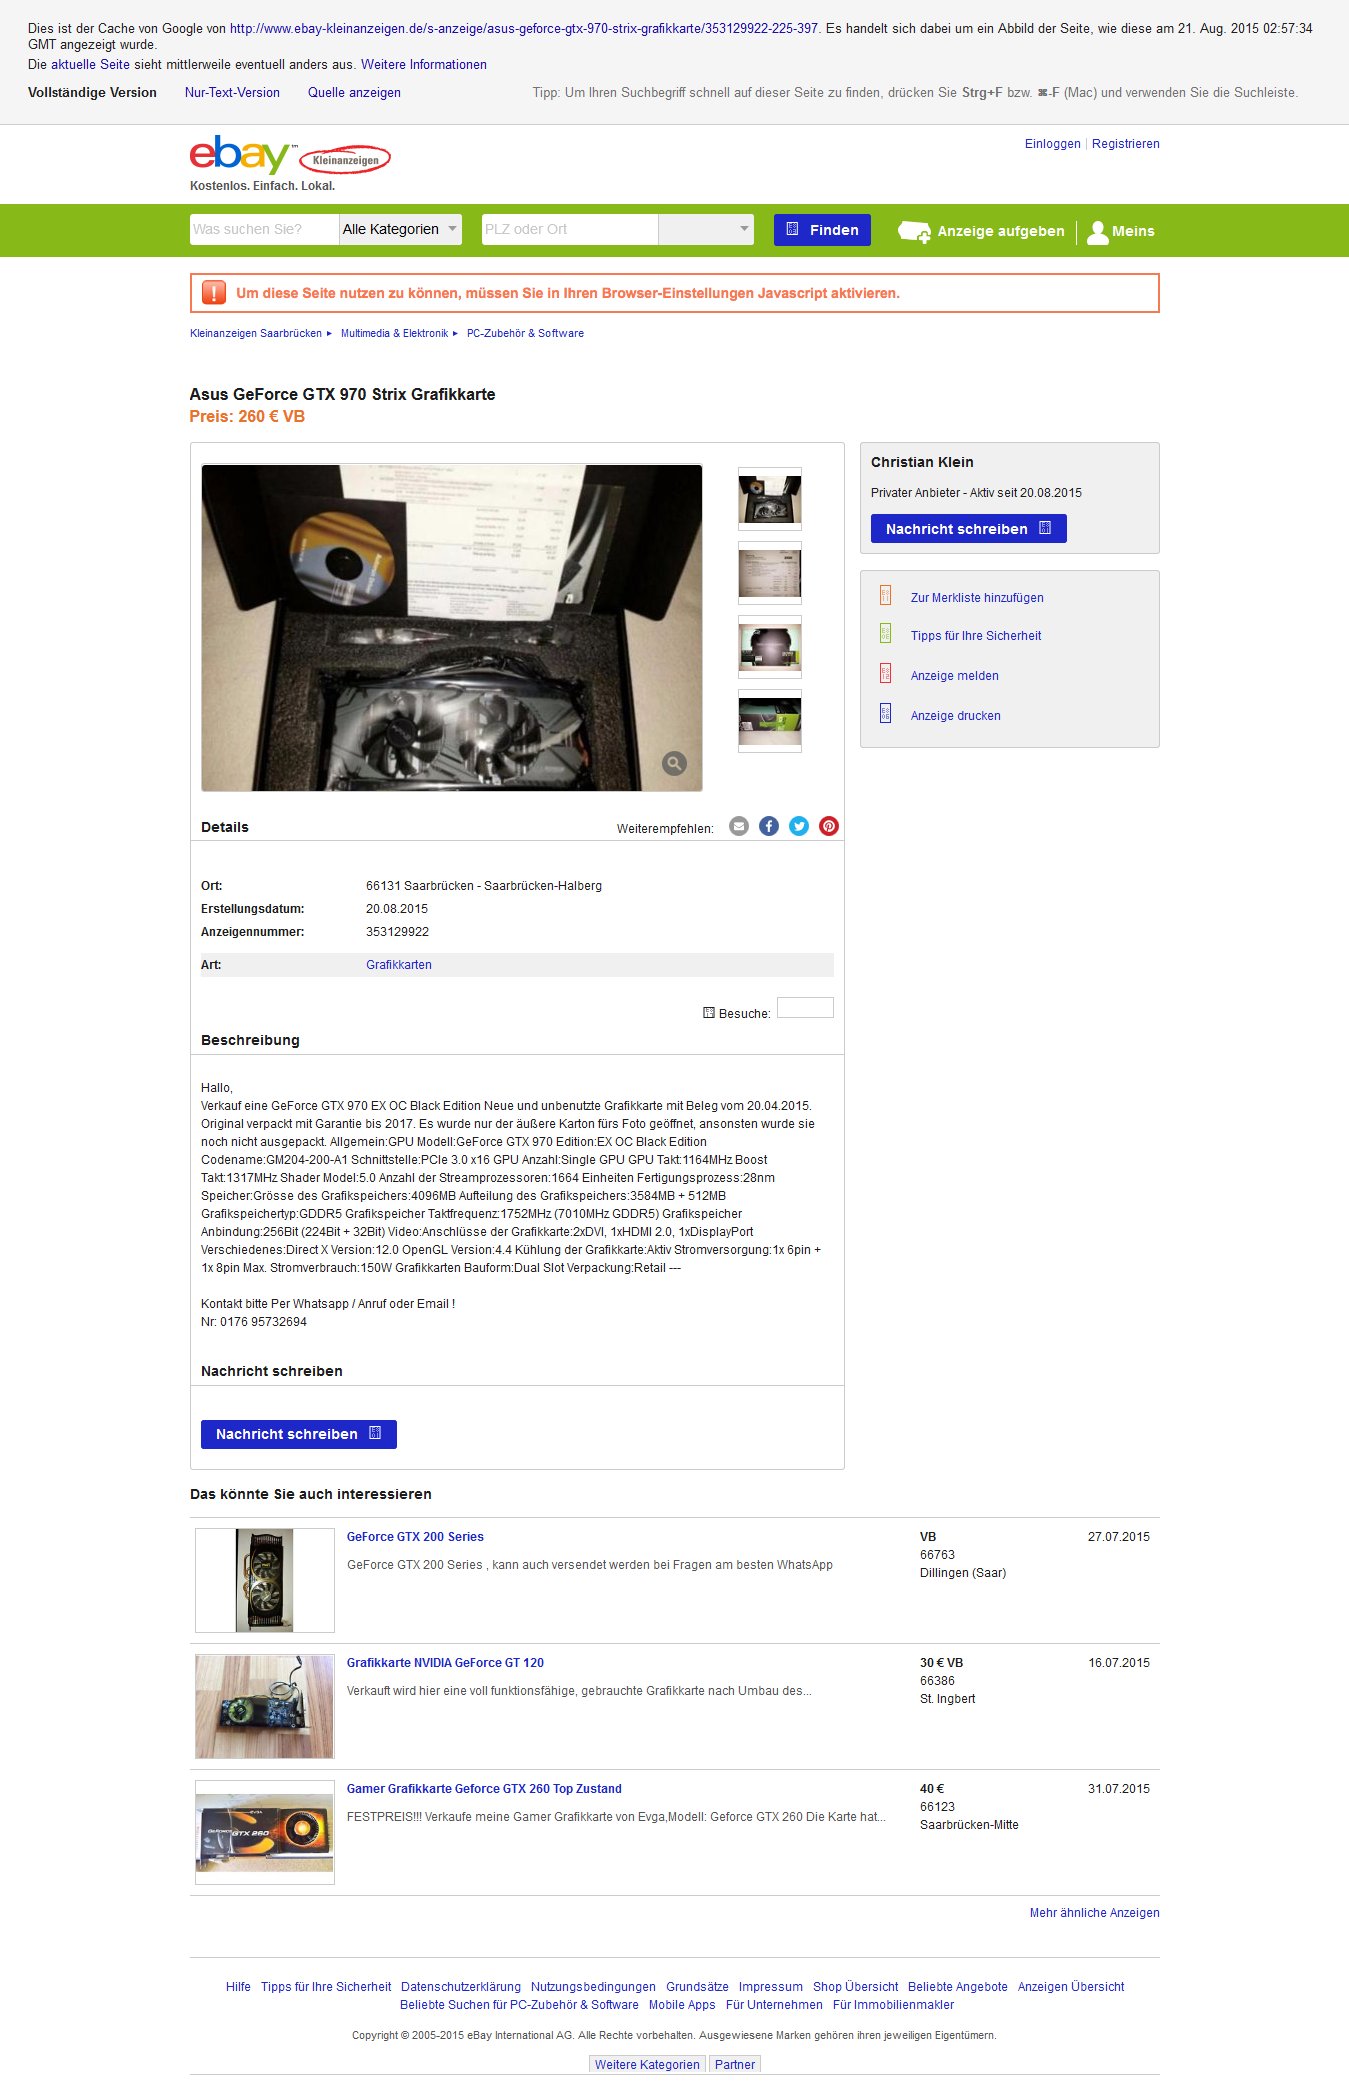
Task: Open Zur Merkliste hinzufügen link
Action: pos(977,598)
